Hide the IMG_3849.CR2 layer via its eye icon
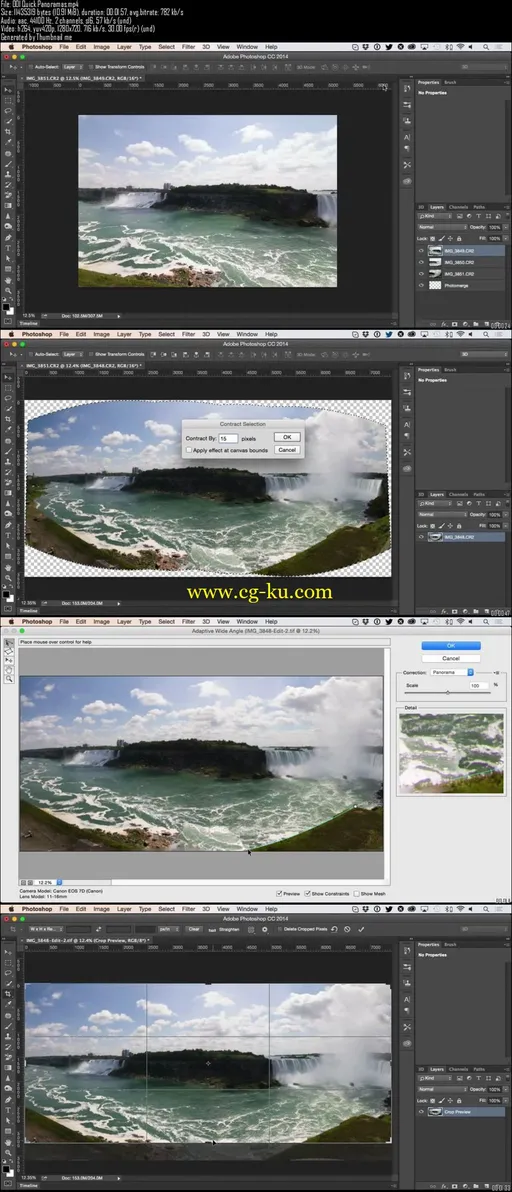512x1192 pixels. pos(421,250)
